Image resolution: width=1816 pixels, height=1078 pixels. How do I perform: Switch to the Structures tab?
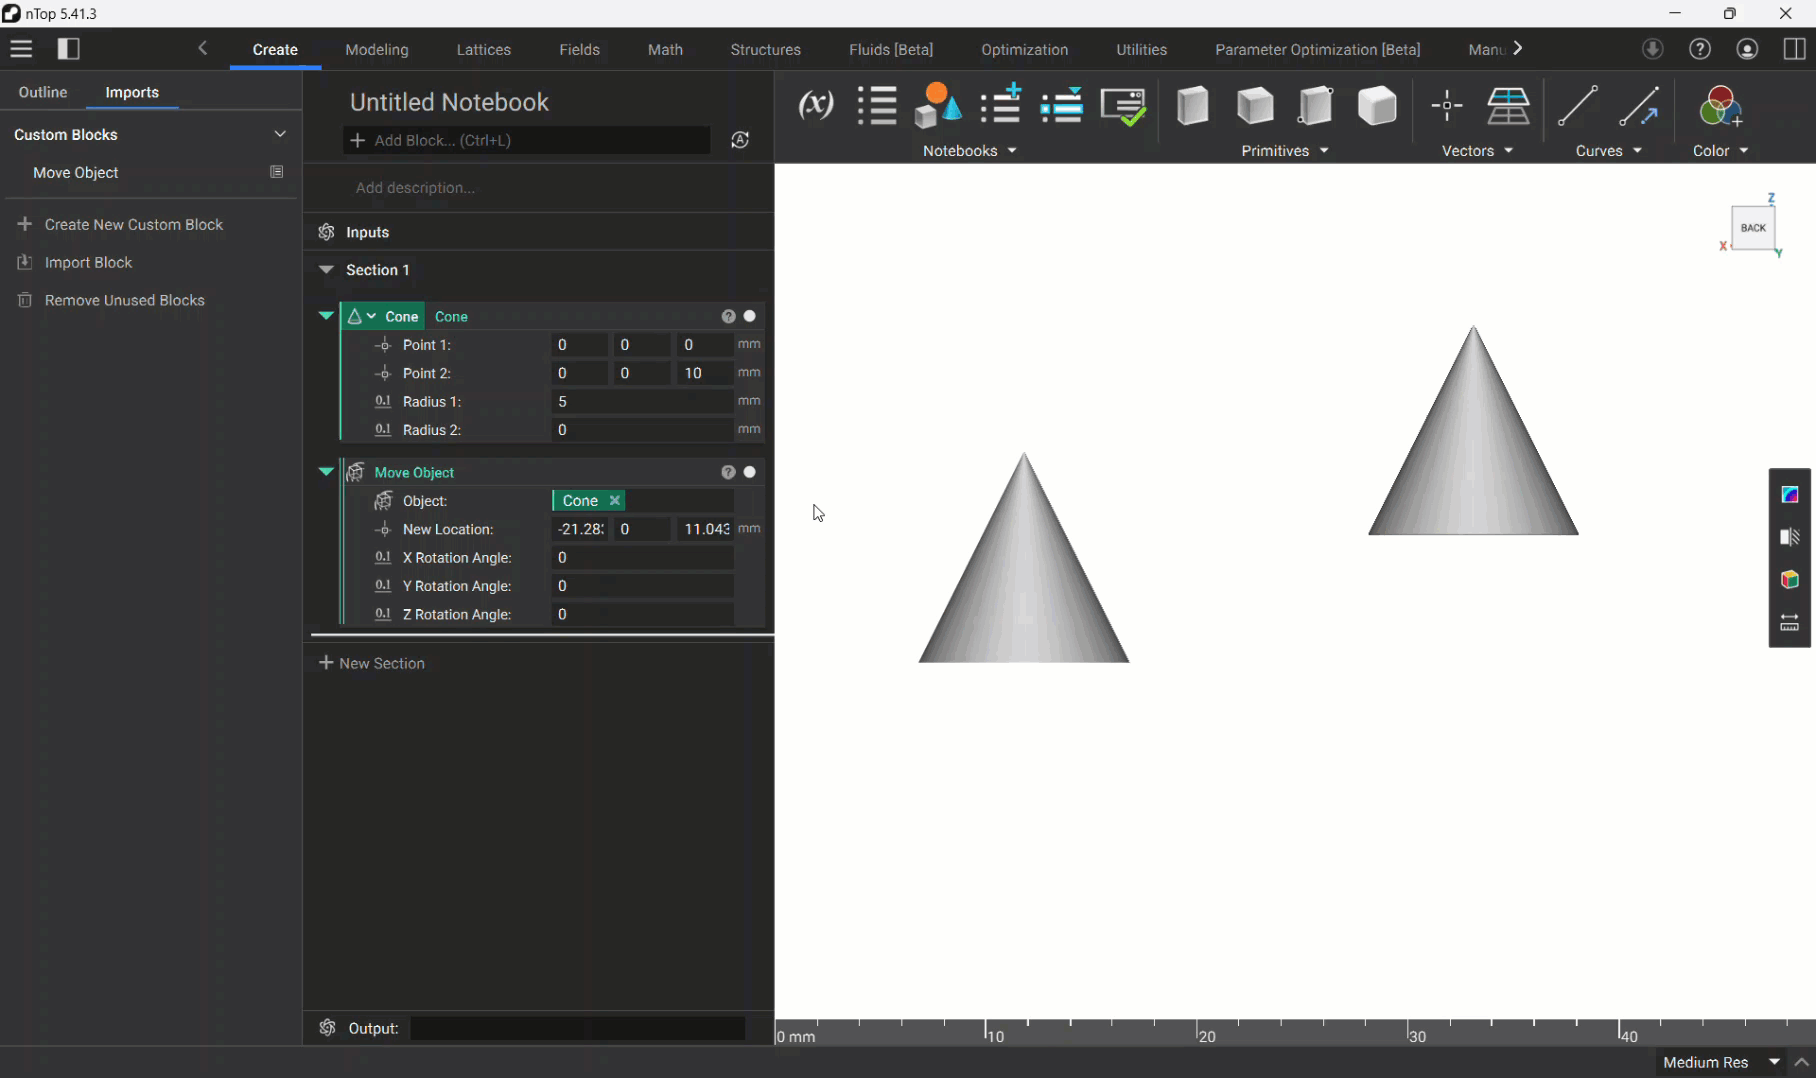click(765, 49)
